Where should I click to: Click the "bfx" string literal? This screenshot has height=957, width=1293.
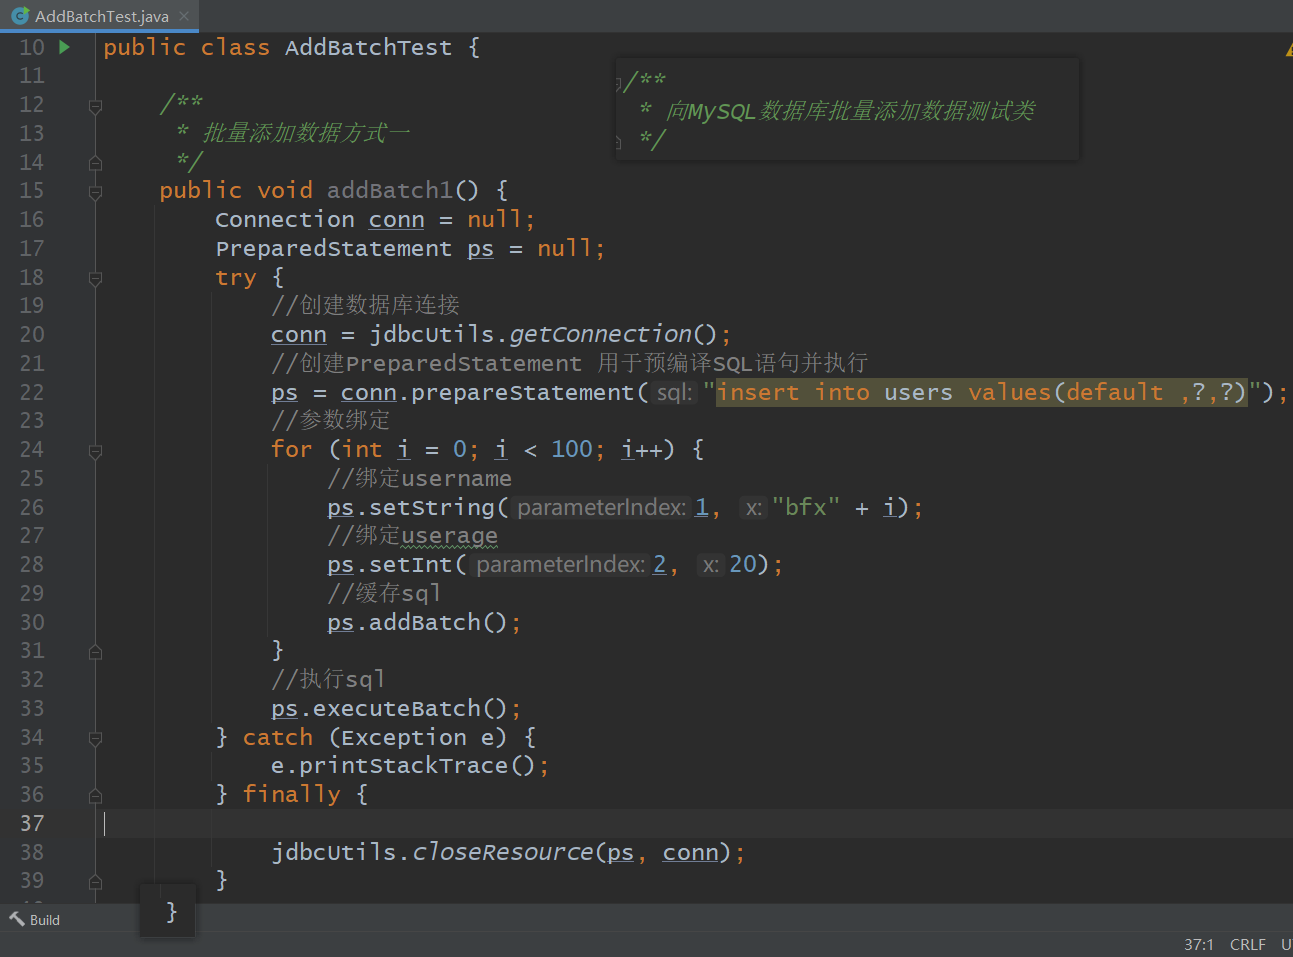(805, 508)
